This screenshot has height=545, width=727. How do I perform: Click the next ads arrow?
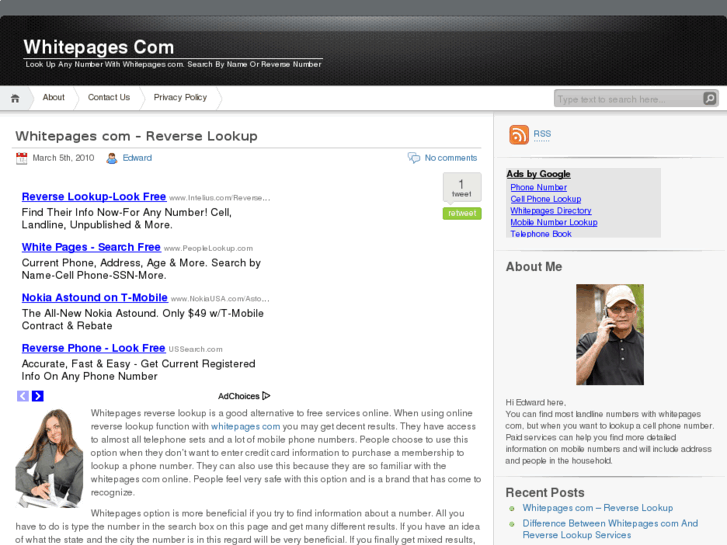tap(38, 396)
